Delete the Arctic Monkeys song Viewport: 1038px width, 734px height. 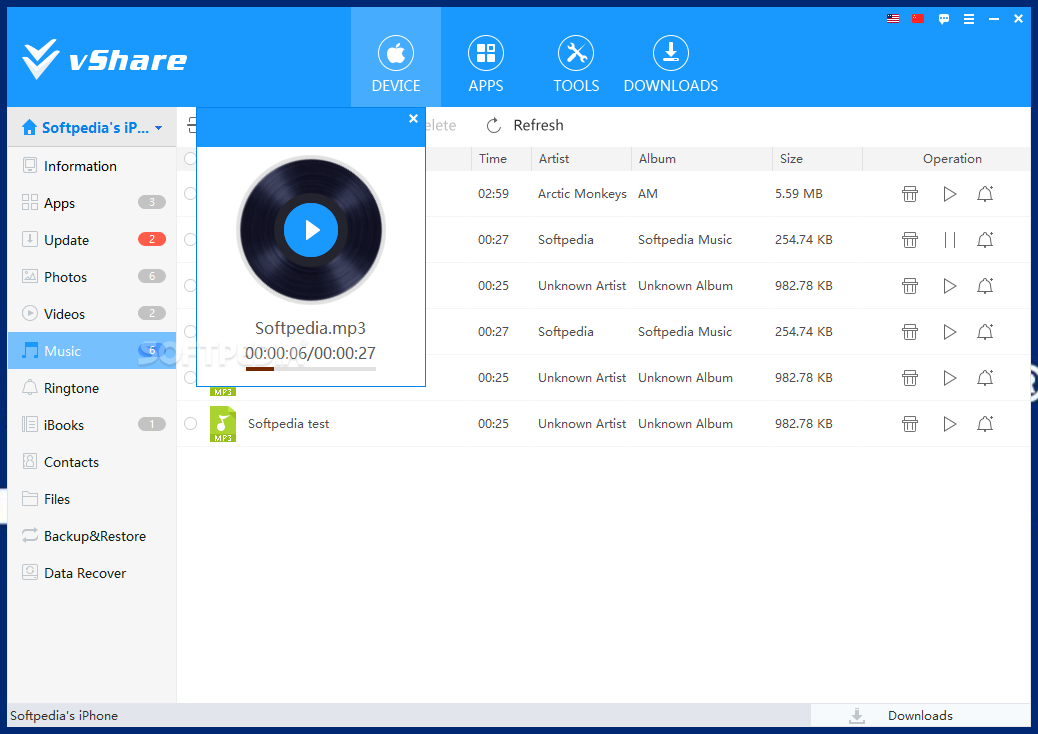[910, 194]
